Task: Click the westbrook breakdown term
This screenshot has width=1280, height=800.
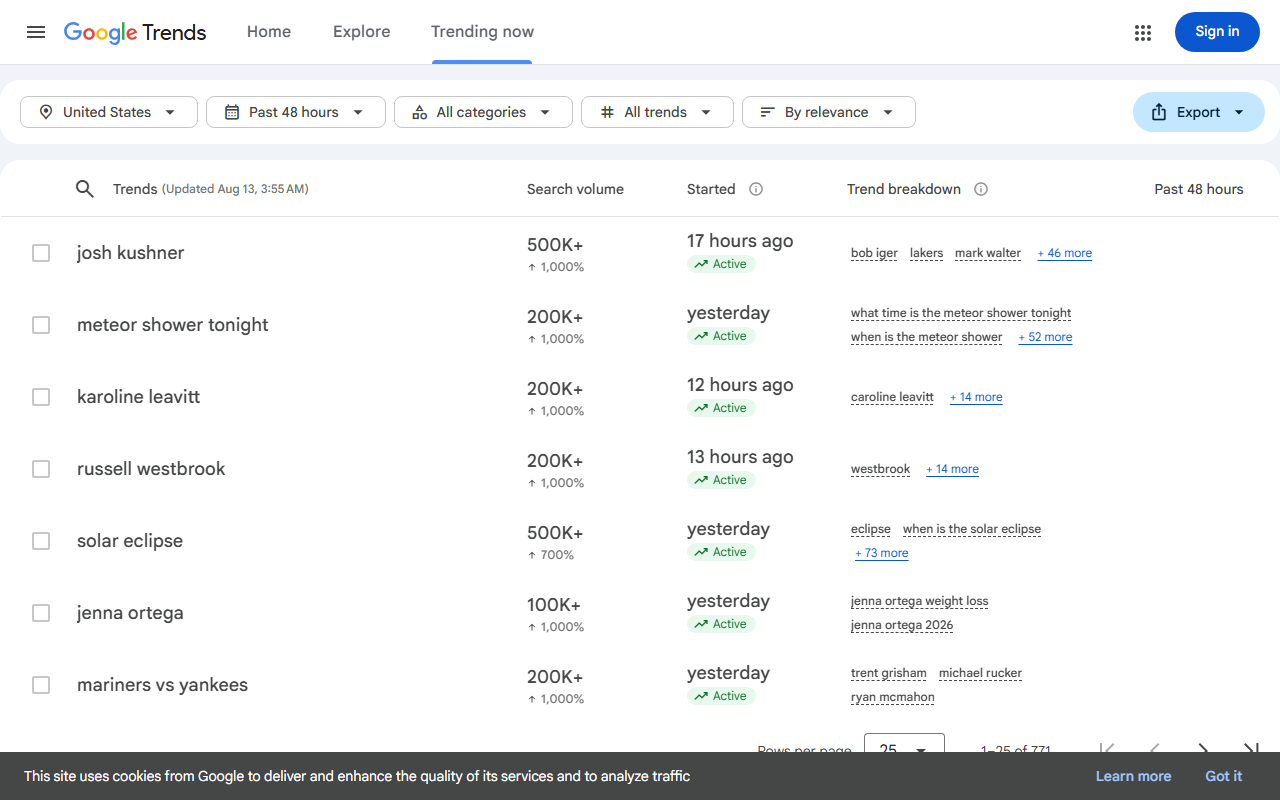Action: pos(880,469)
